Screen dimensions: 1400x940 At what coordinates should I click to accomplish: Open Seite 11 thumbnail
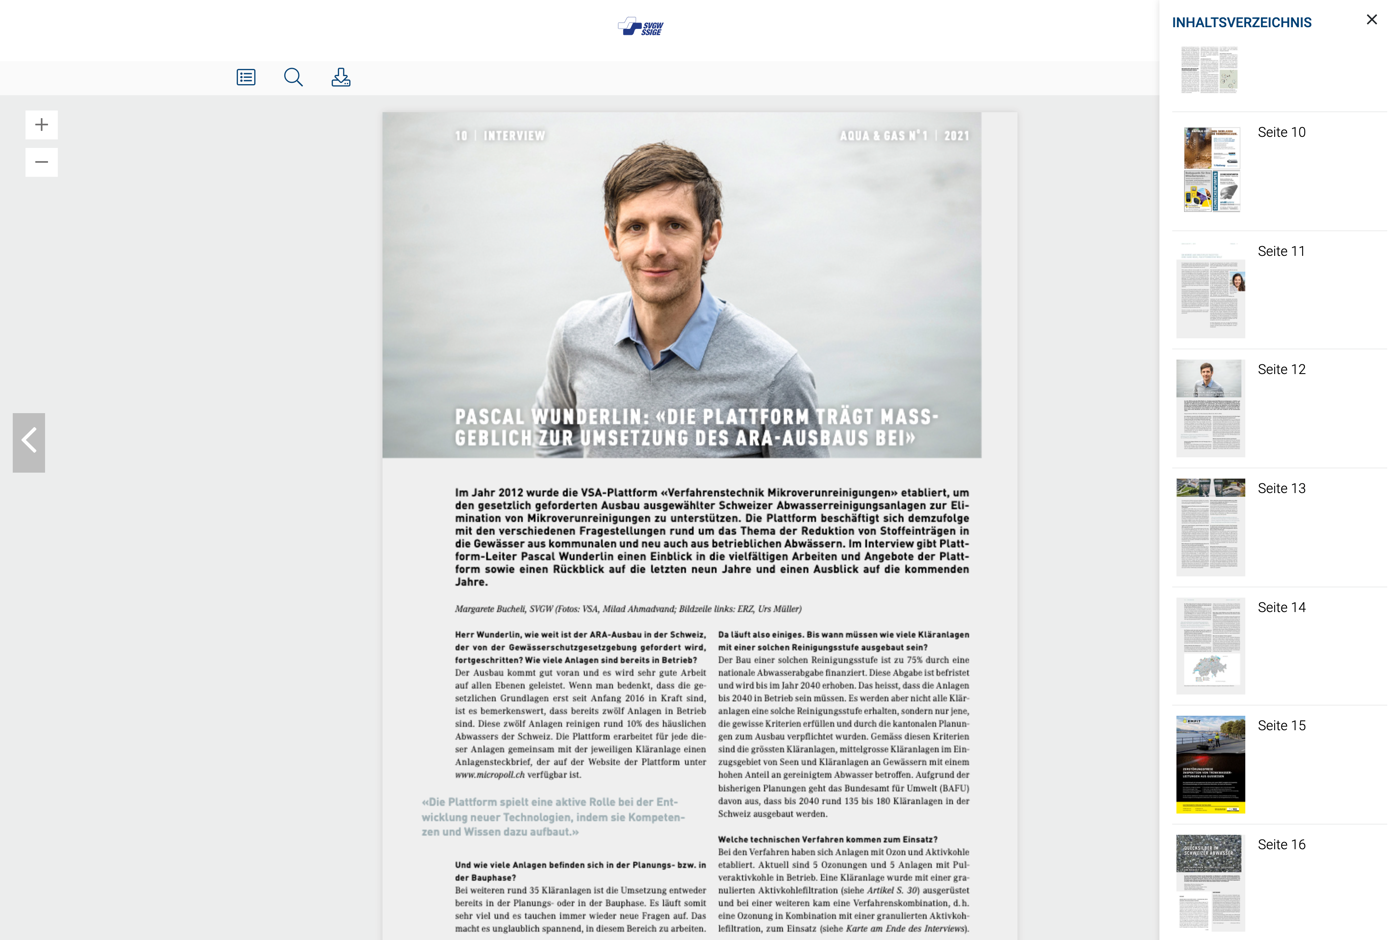tap(1211, 289)
